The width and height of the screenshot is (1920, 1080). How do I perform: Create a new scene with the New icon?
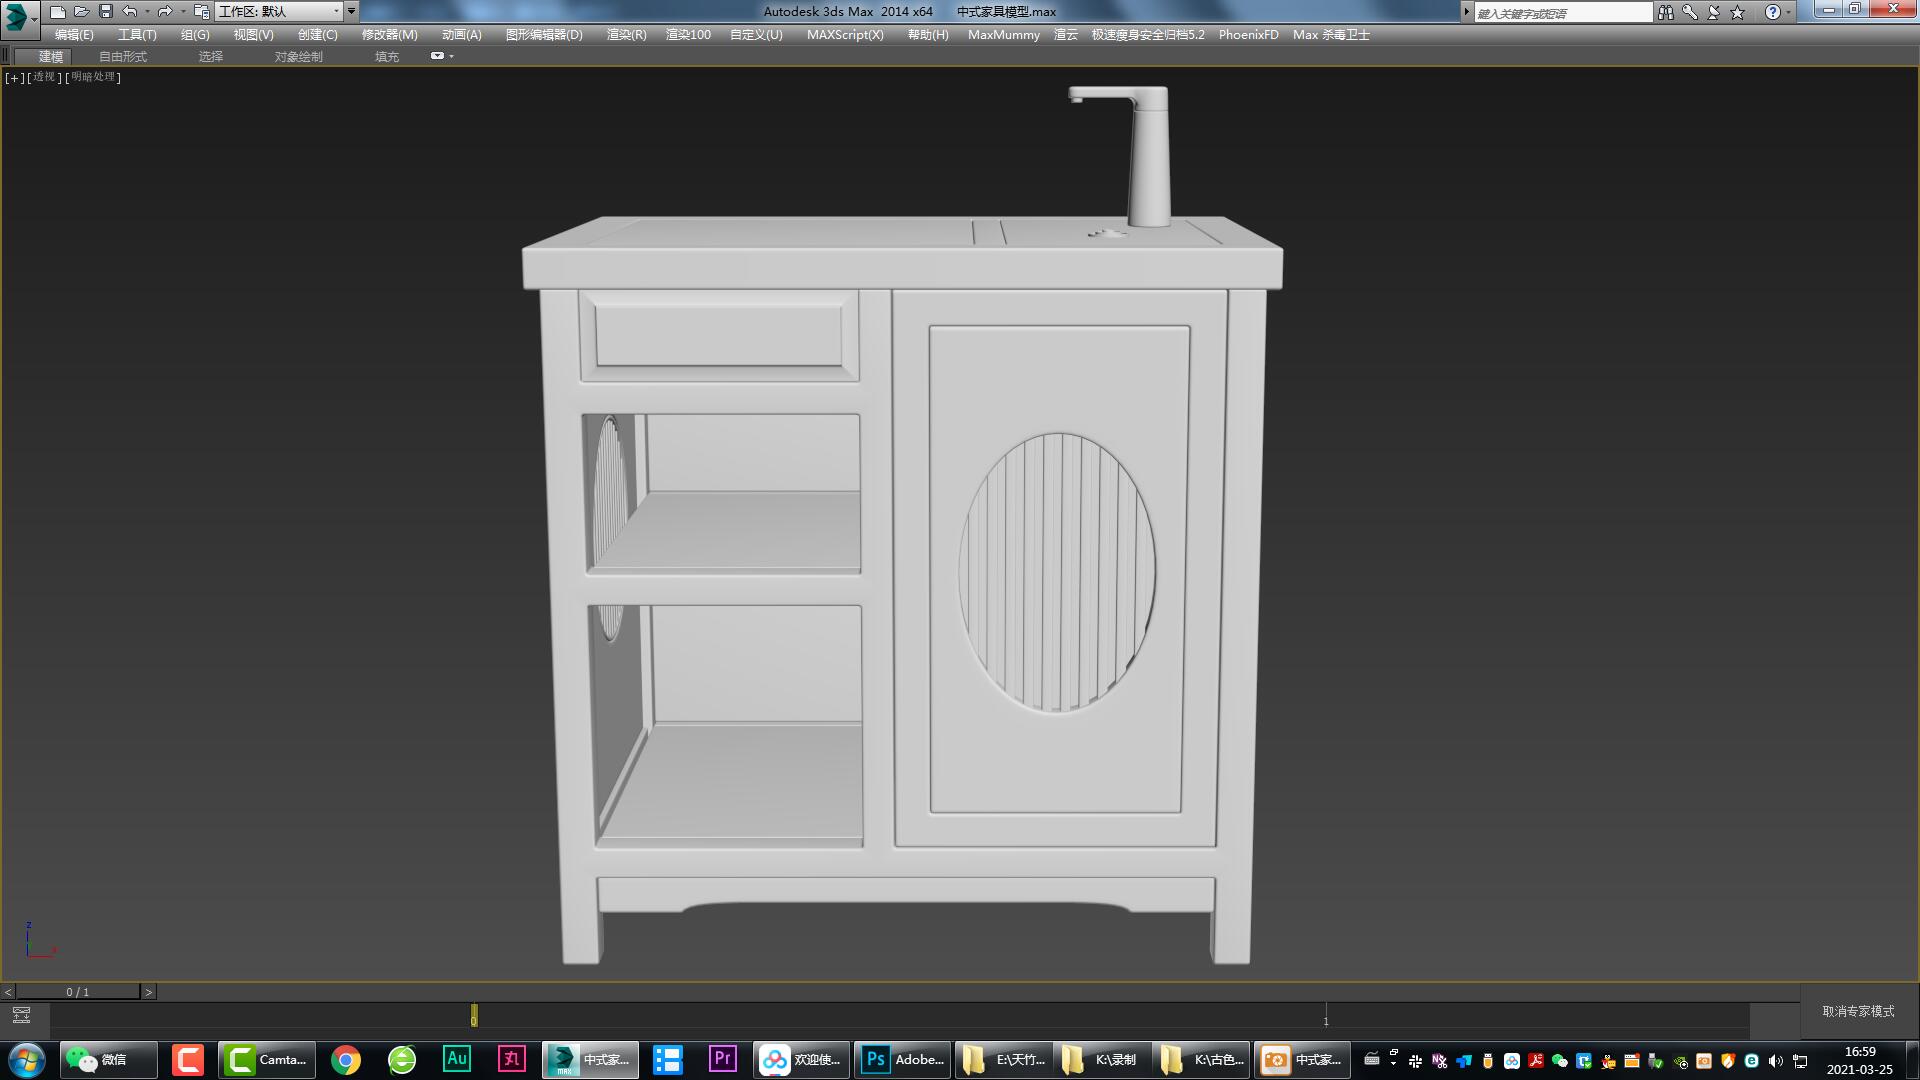59,11
